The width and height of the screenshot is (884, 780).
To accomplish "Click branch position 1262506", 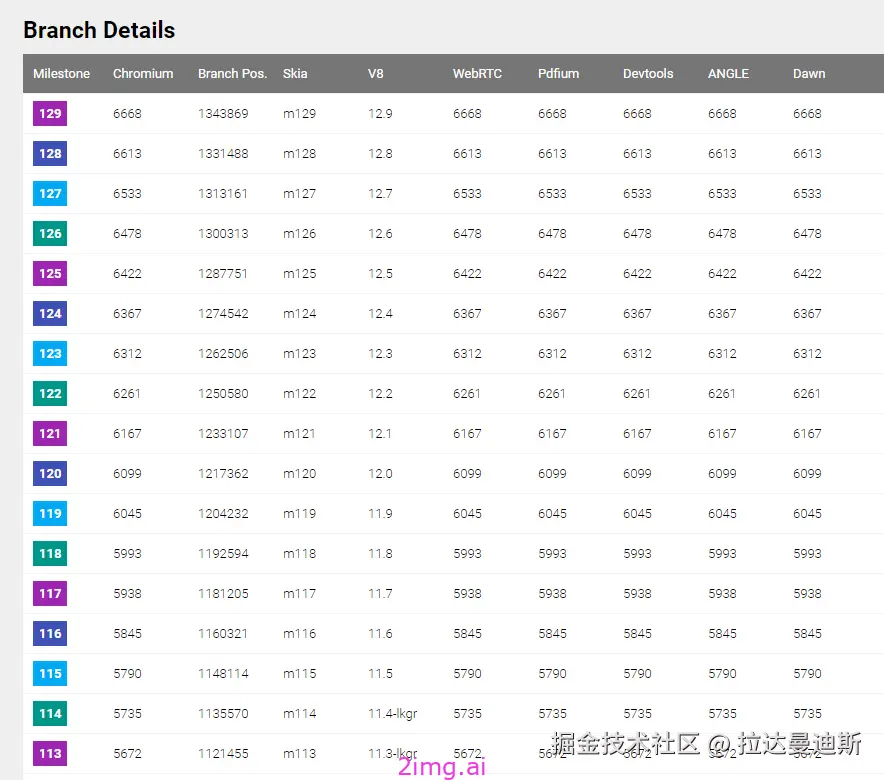I will click(223, 354).
